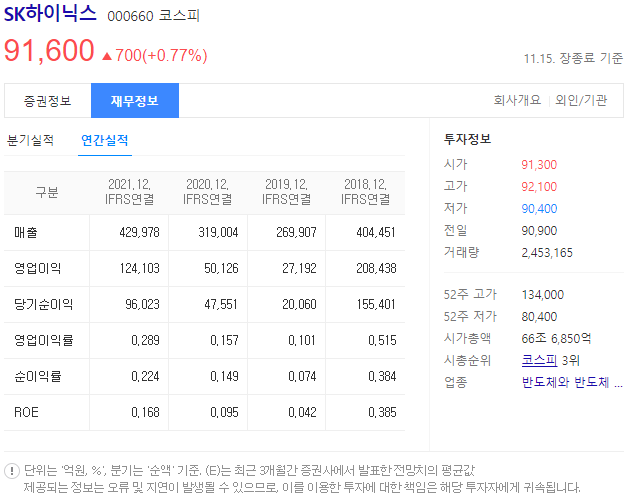The height and width of the screenshot is (502, 628).
Task: Click the 2018.12 IFRS연결 column header
Action: click(x=365, y=192)
